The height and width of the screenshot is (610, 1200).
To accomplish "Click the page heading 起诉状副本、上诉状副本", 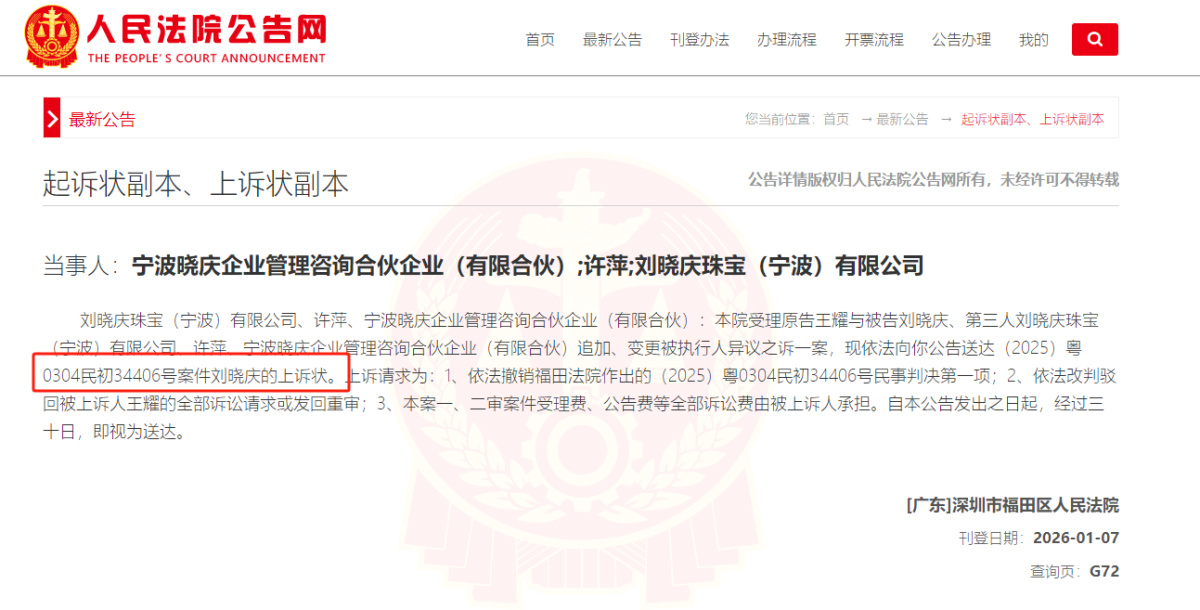I will tap(196, 183).
